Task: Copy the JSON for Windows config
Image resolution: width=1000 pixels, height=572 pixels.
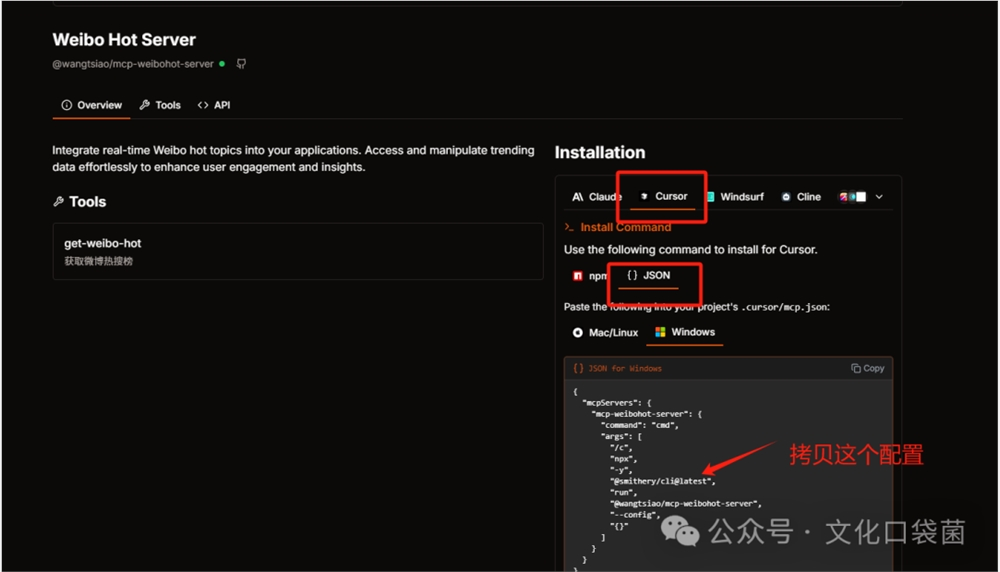Action: 867,368
